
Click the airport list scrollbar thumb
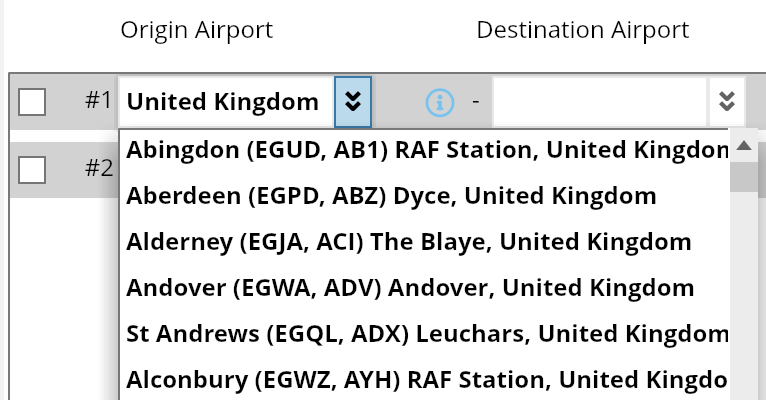(x=743, y=177)
